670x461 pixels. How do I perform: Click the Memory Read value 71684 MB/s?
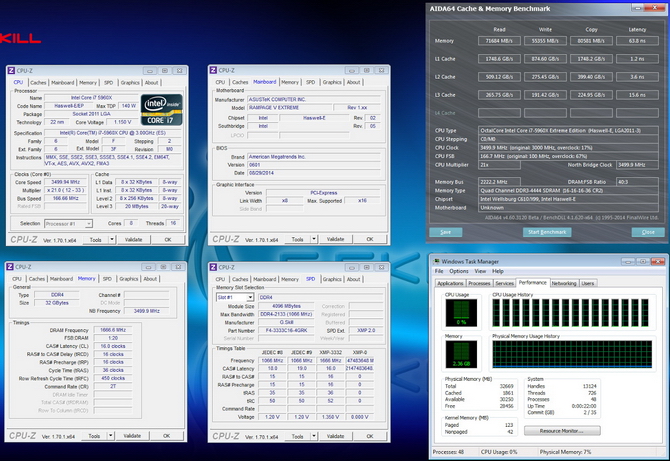pyautogui.click(x=499, y=41)
